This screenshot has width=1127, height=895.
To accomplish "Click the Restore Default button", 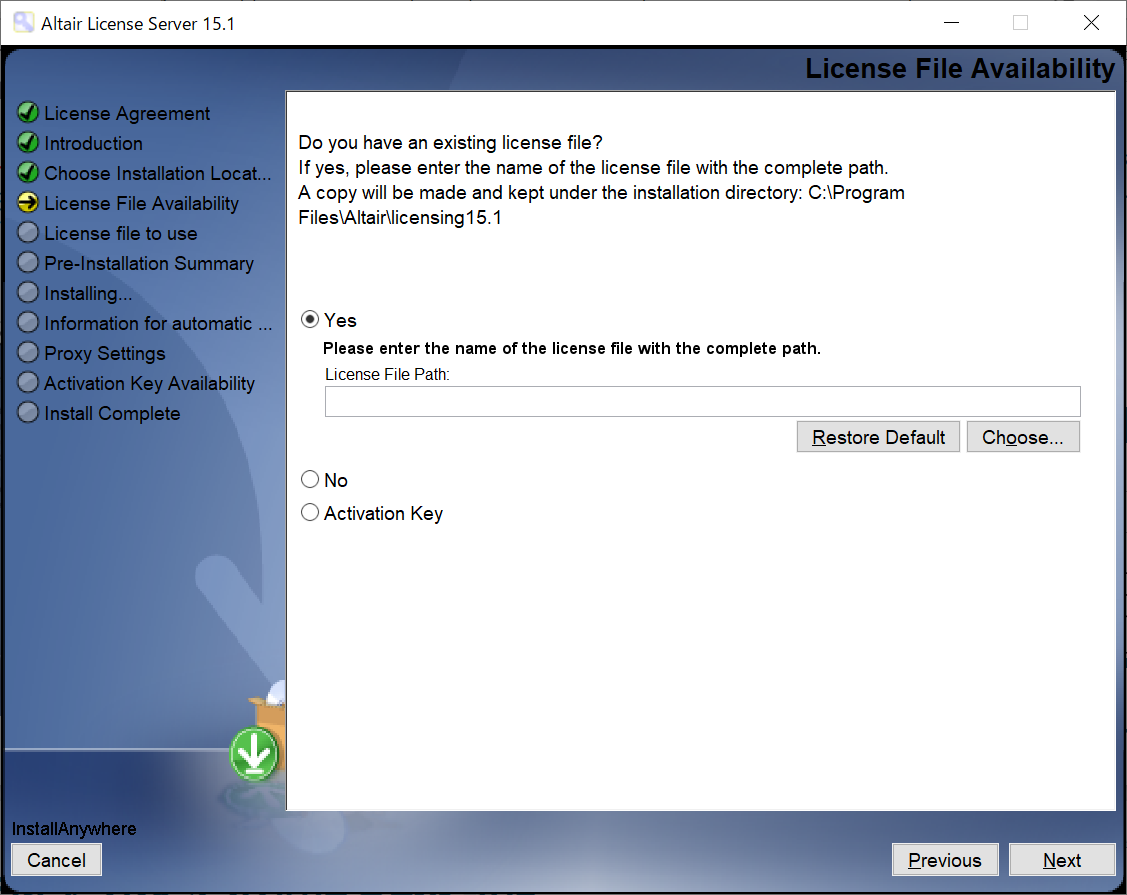I will point(878,437).
